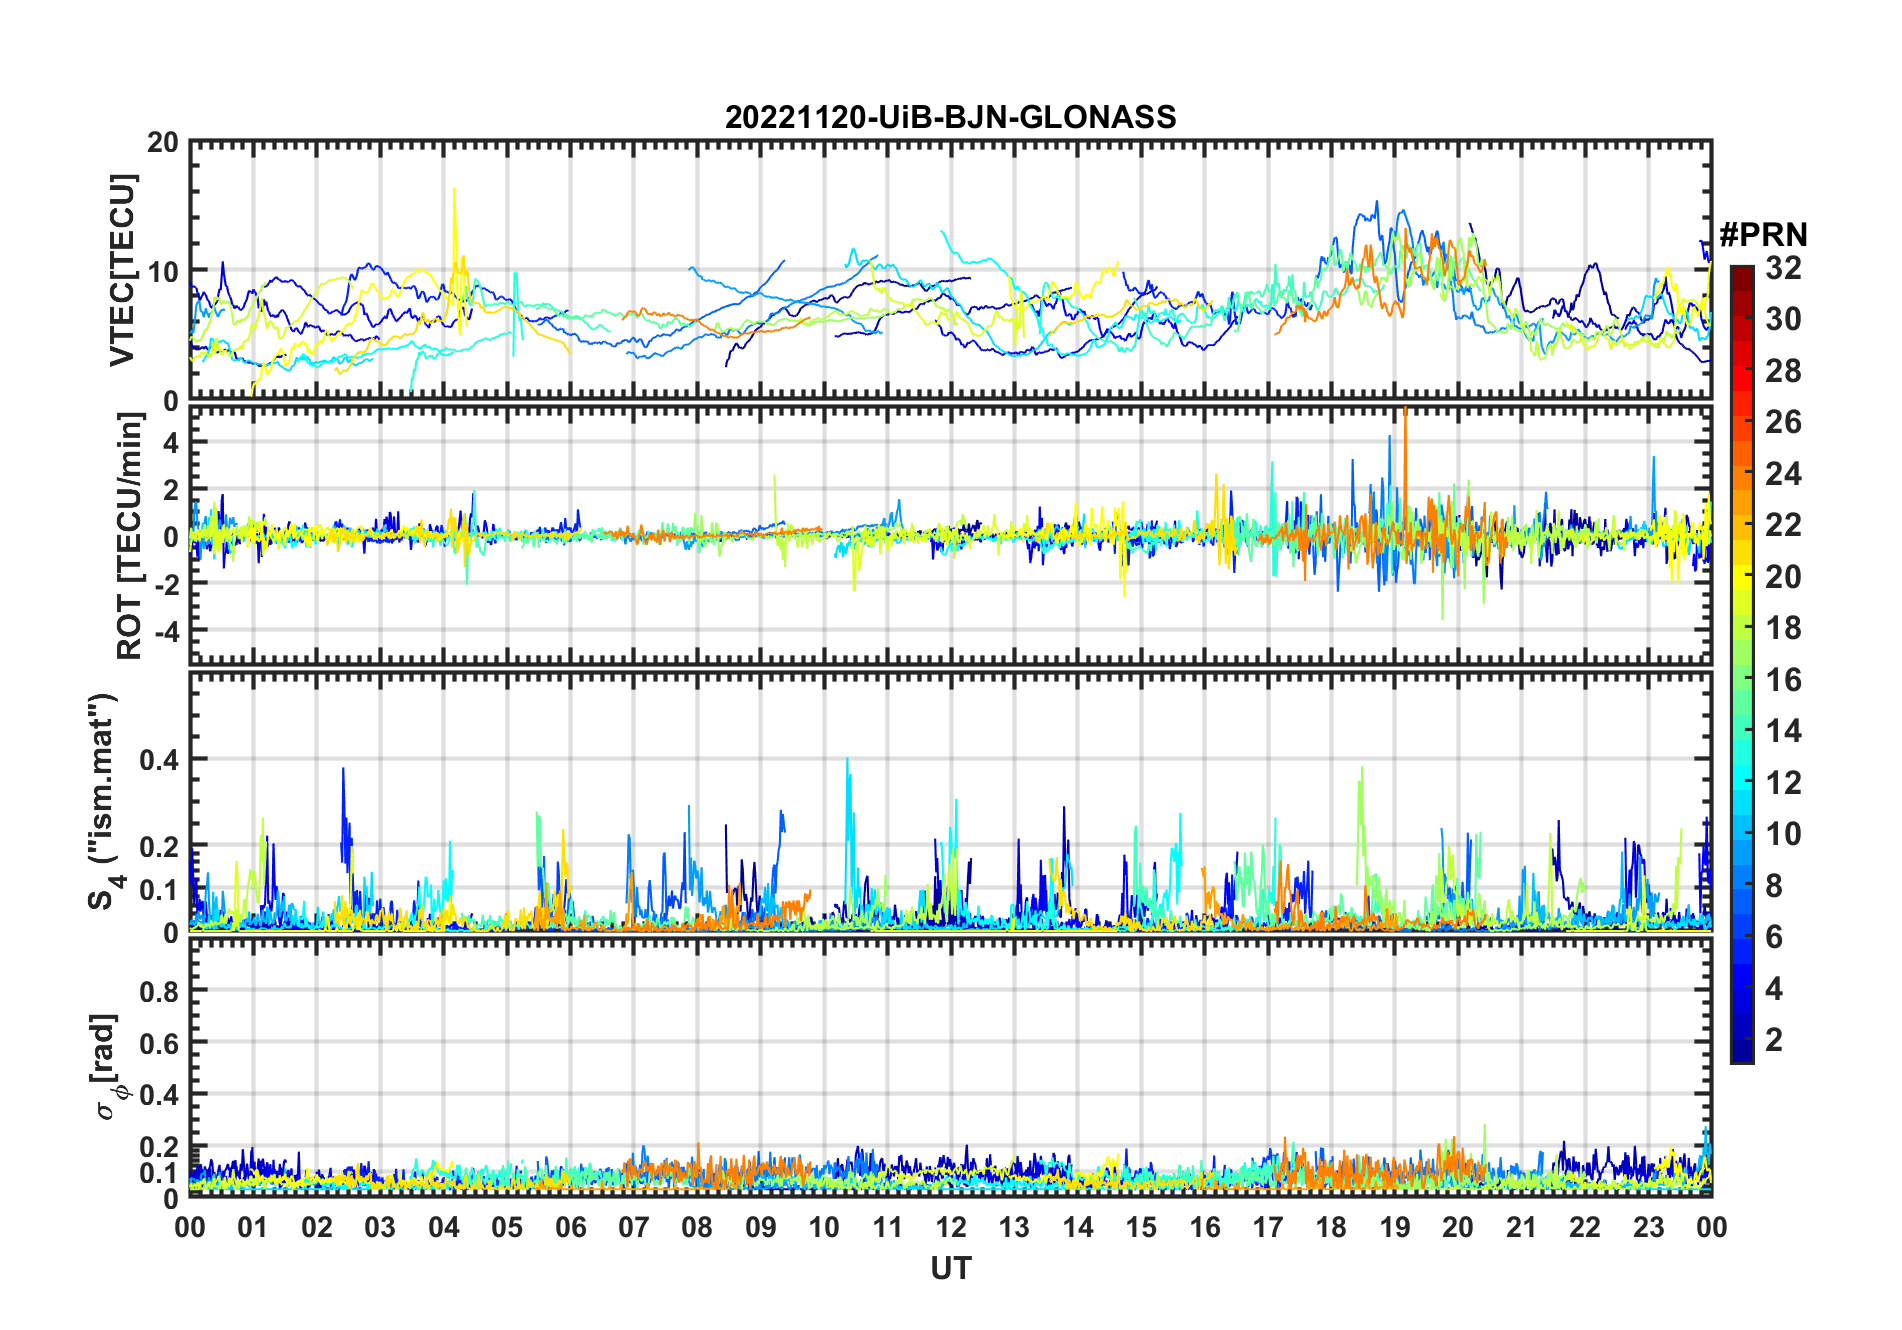Image resolution: width=1902 pixels, height=1330 pixels.
Task: Click sigma phi axis tick label 0.8
Action: click(x=159, y=992)
